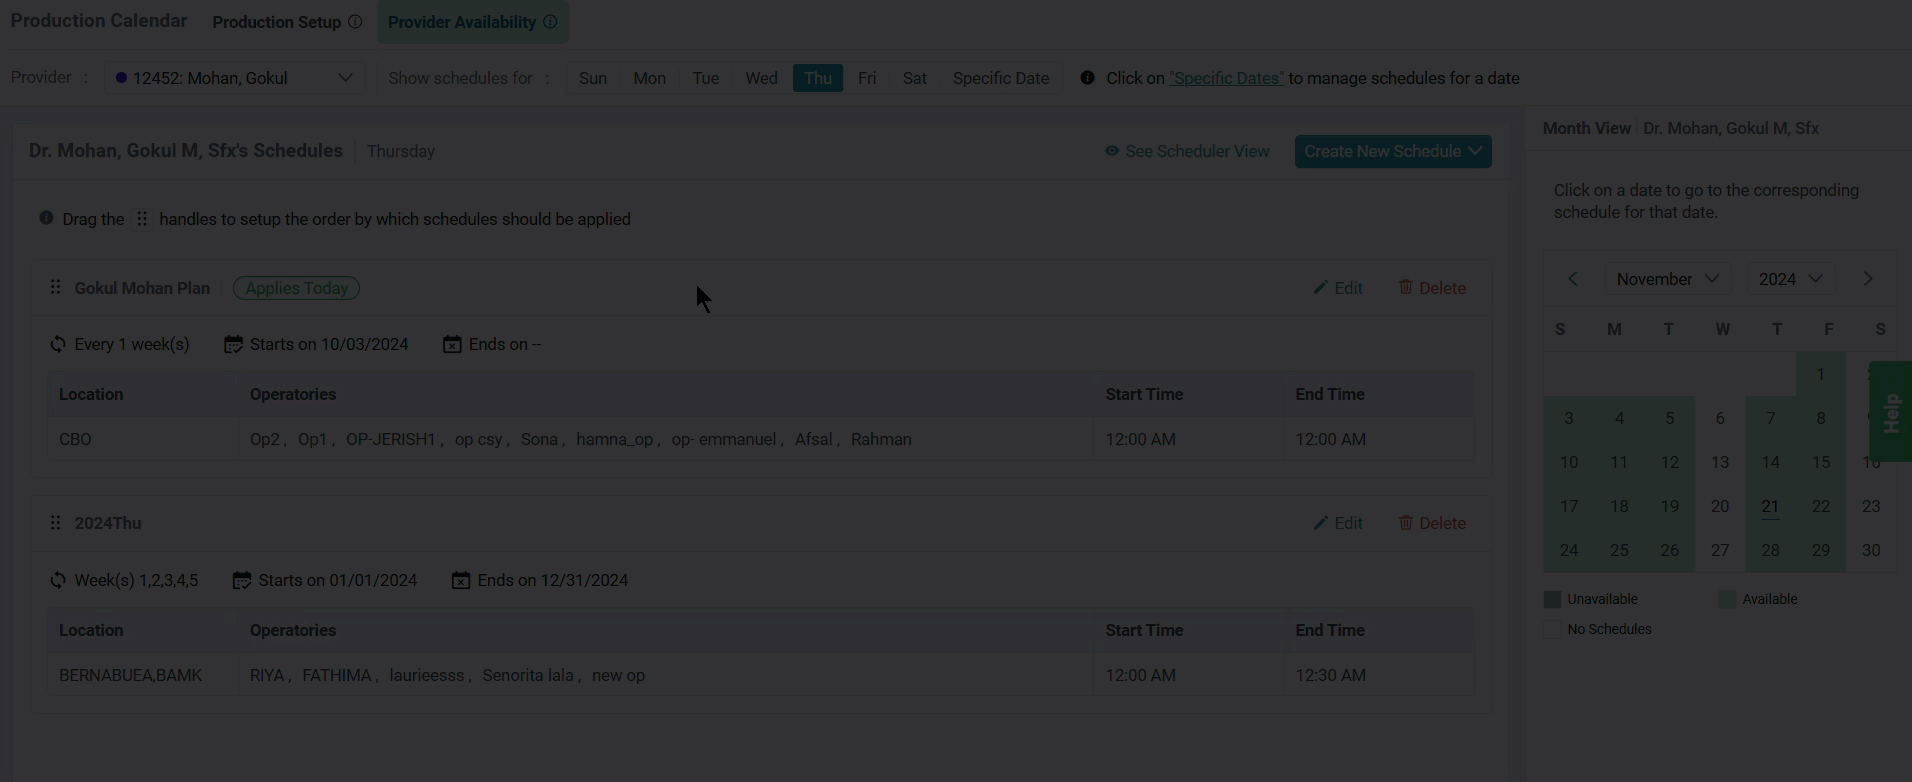Open the 2024 year dropdown
Viewport: 1912px width, 782px height.
[x=1790, y=279]
